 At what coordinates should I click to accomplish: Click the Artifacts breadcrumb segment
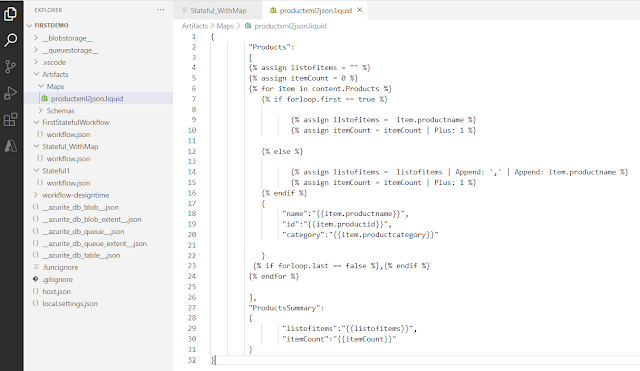[195, 26]
